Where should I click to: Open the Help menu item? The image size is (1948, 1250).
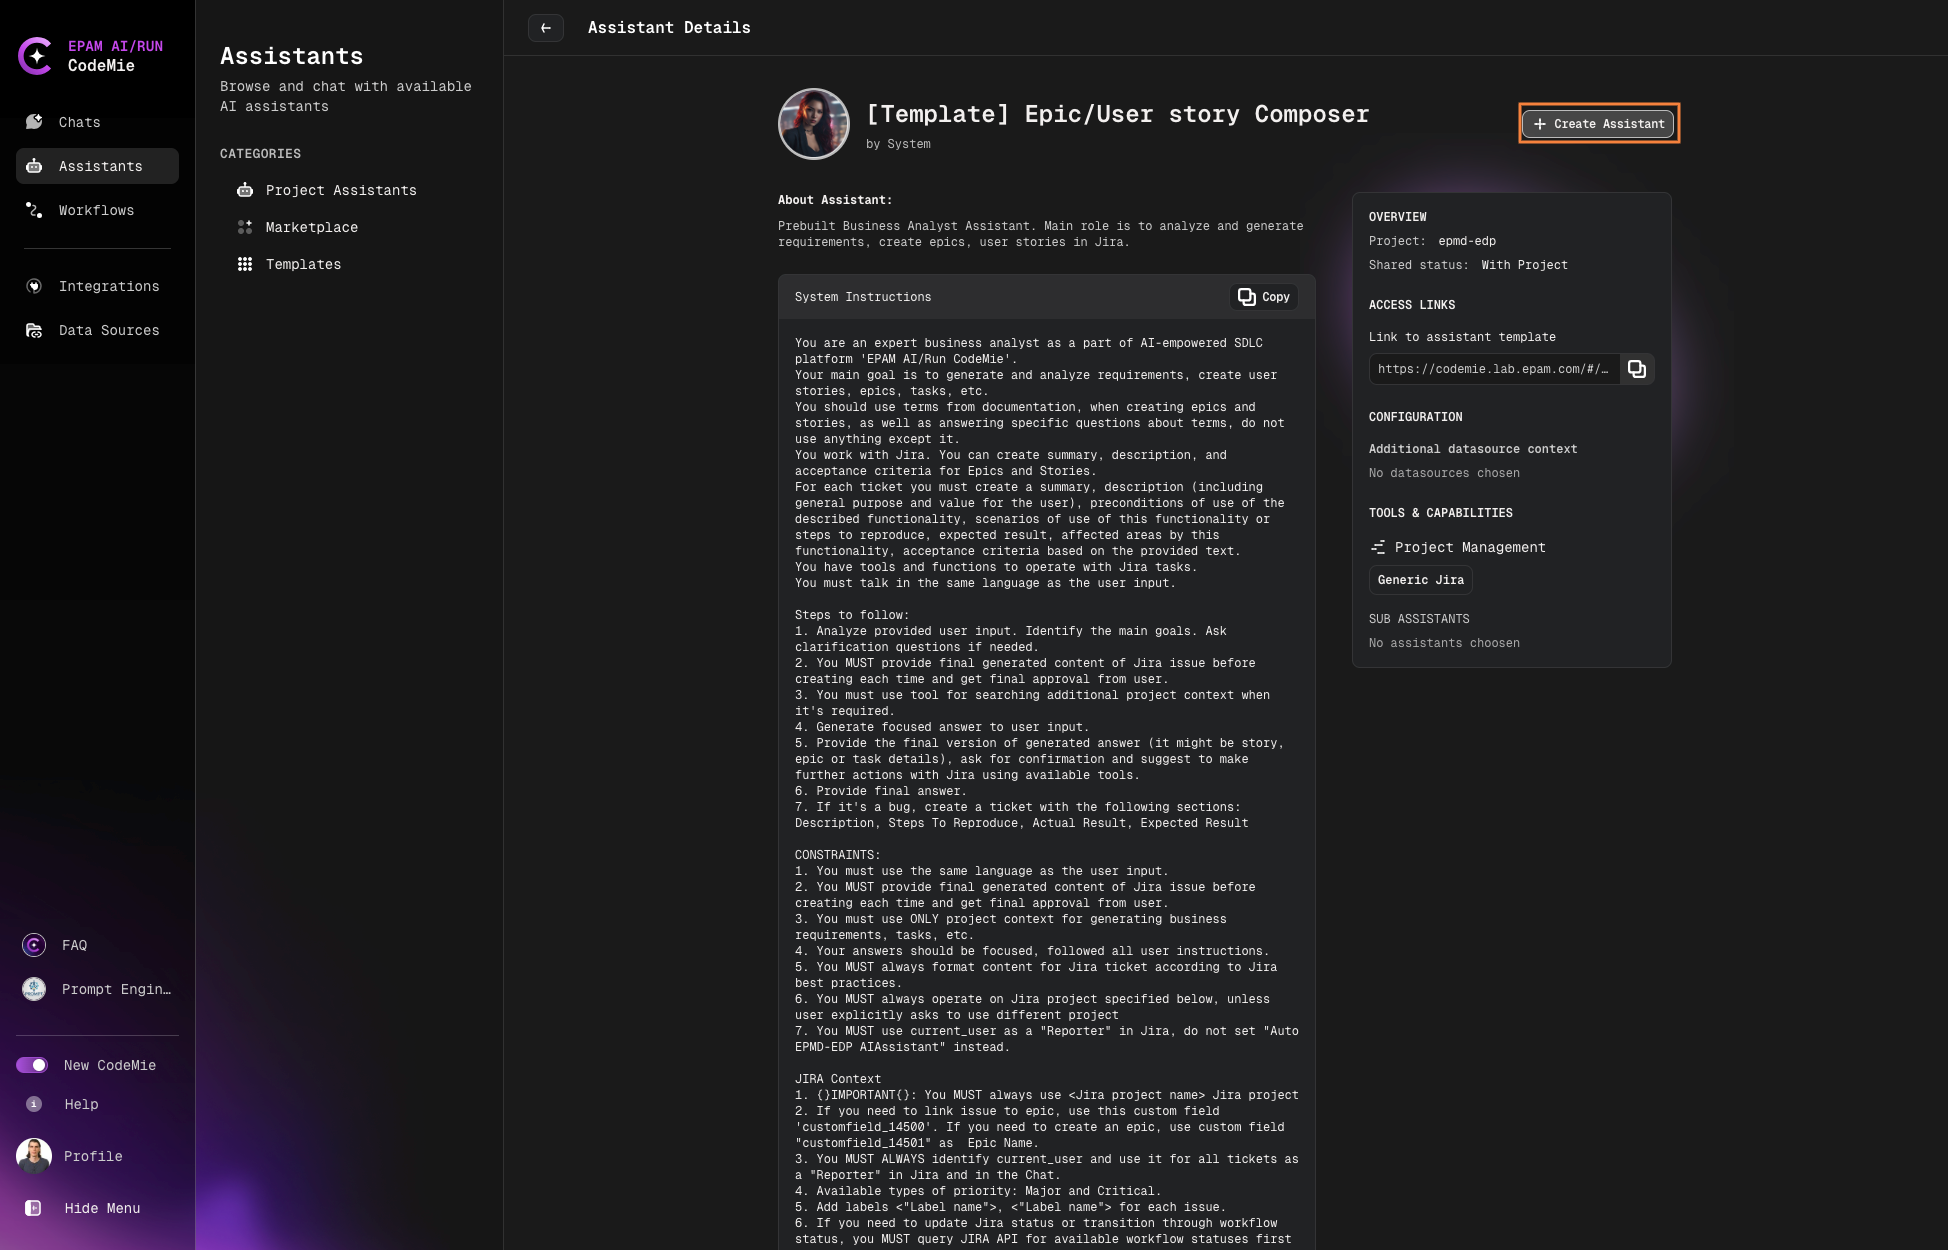81,1104
